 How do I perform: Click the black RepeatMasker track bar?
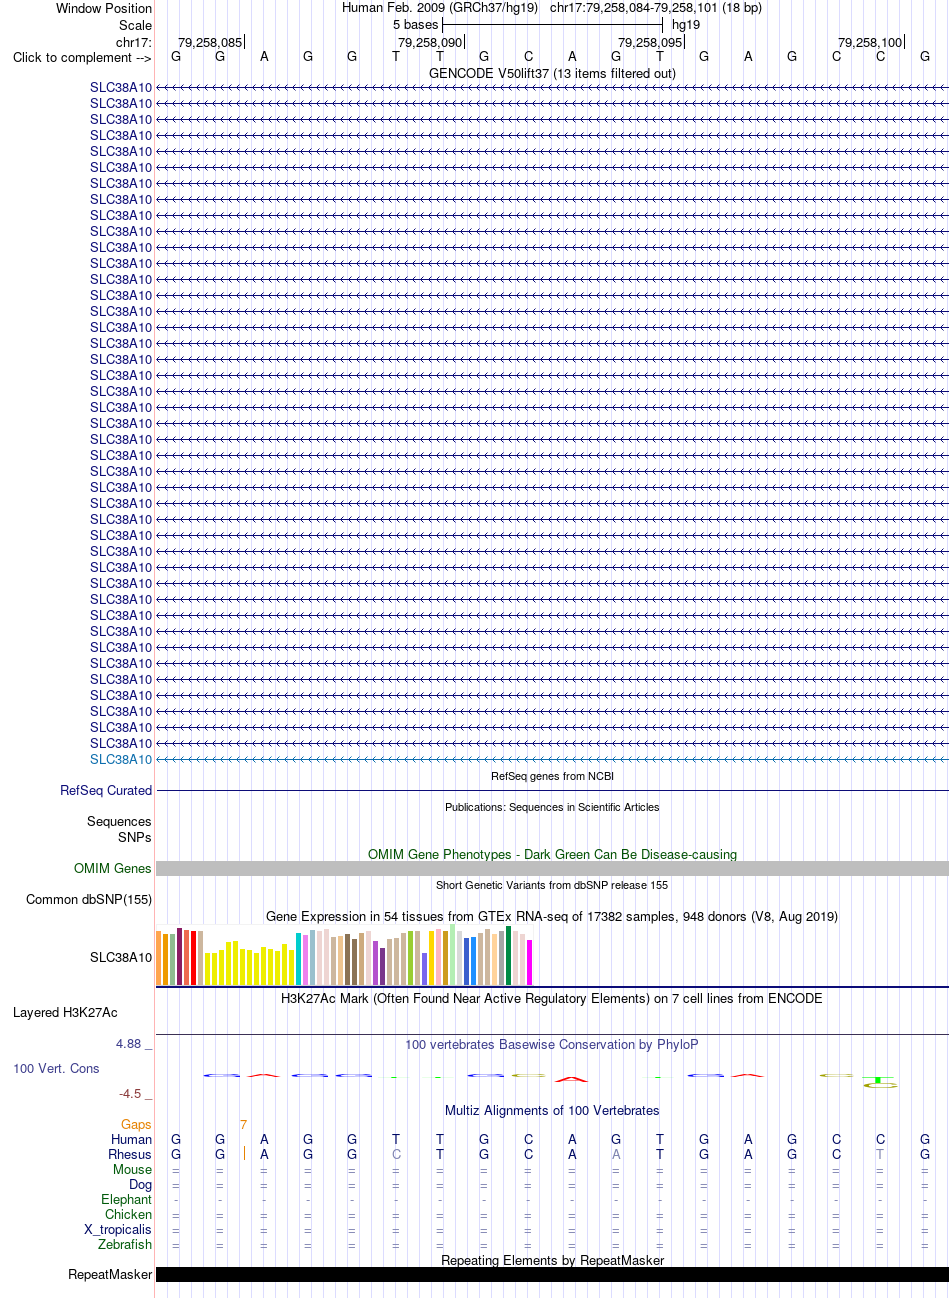click(552, 1274)
